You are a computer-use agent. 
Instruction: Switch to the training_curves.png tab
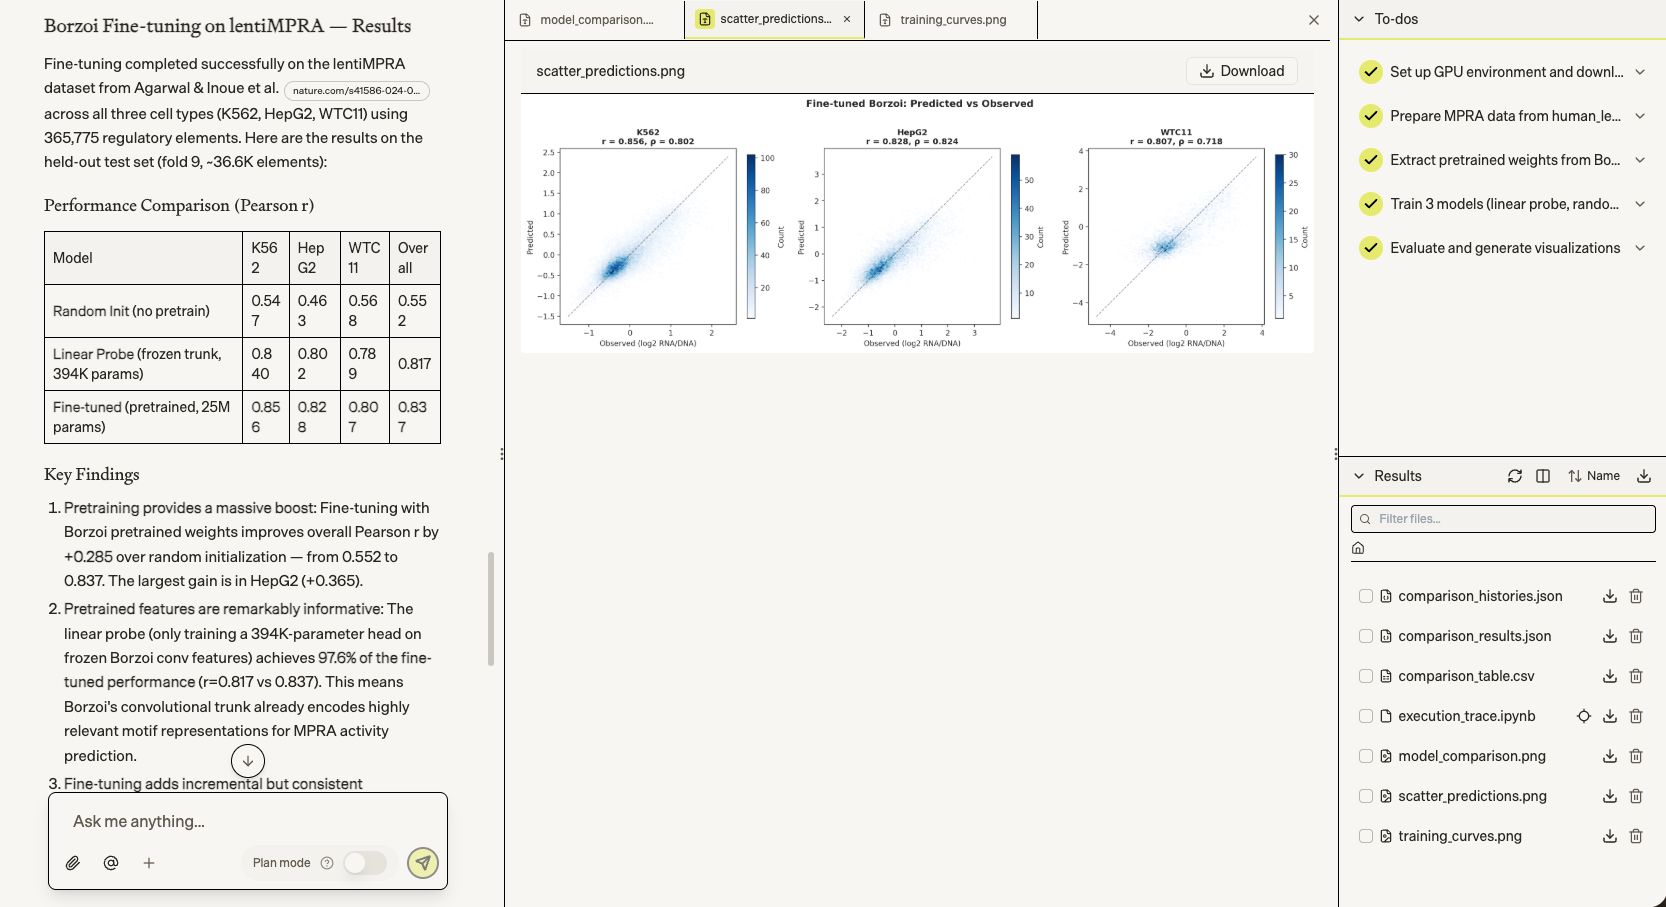[x=951, y=20]
